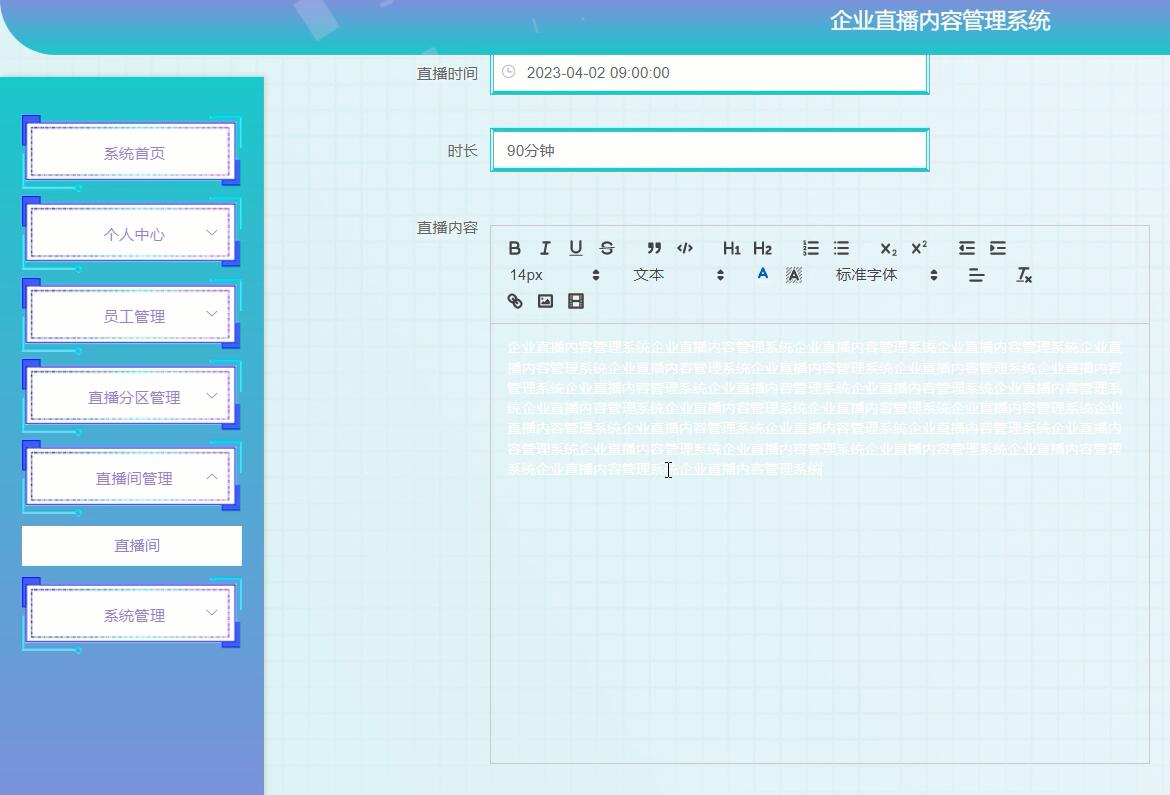Insert a hyperlink in the editor
The image size is (1170, 795).
515,301
